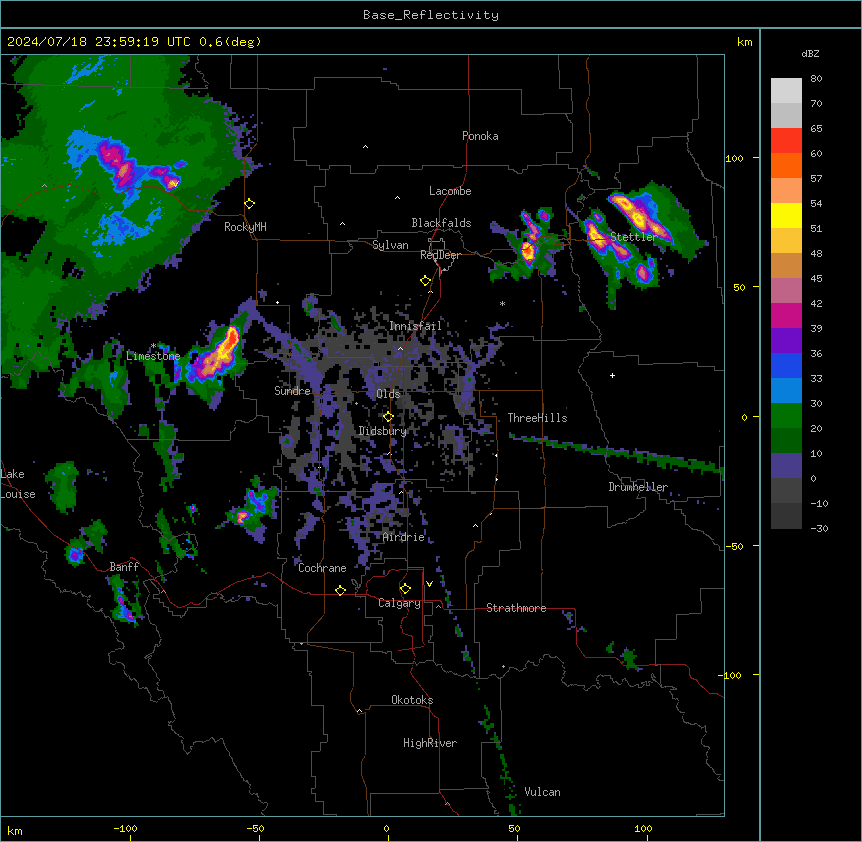Select the bright yellow 54-51 dBZ legend swatch

click(x=786, y=215)
